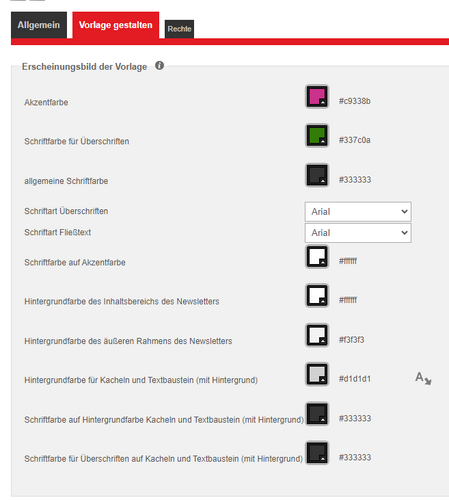Image resolution: width=449 pixels, height=500 pixels.
Task: Open the Rechte tab
Action: point(179,29)
